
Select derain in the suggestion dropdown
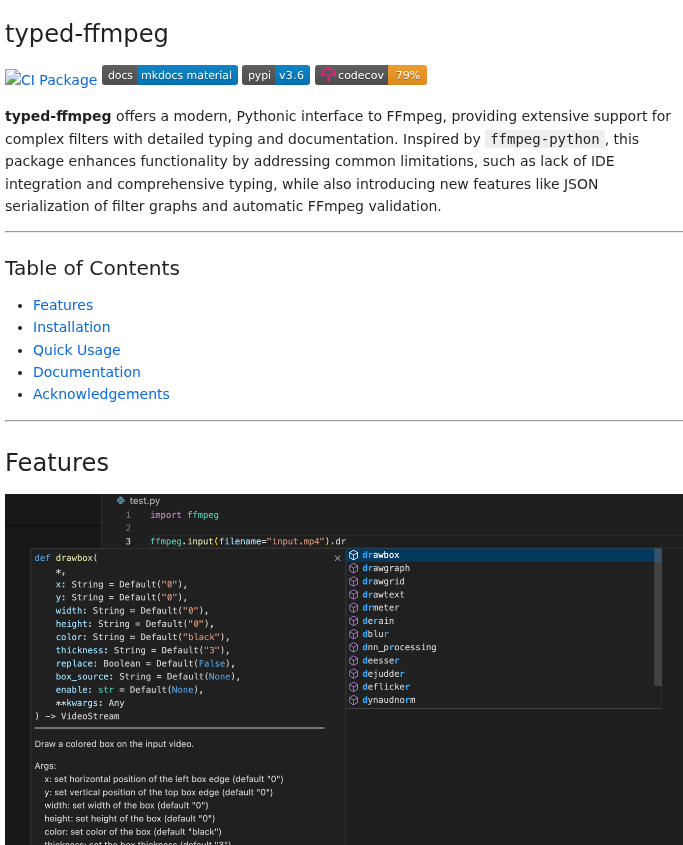click(377, 620)
